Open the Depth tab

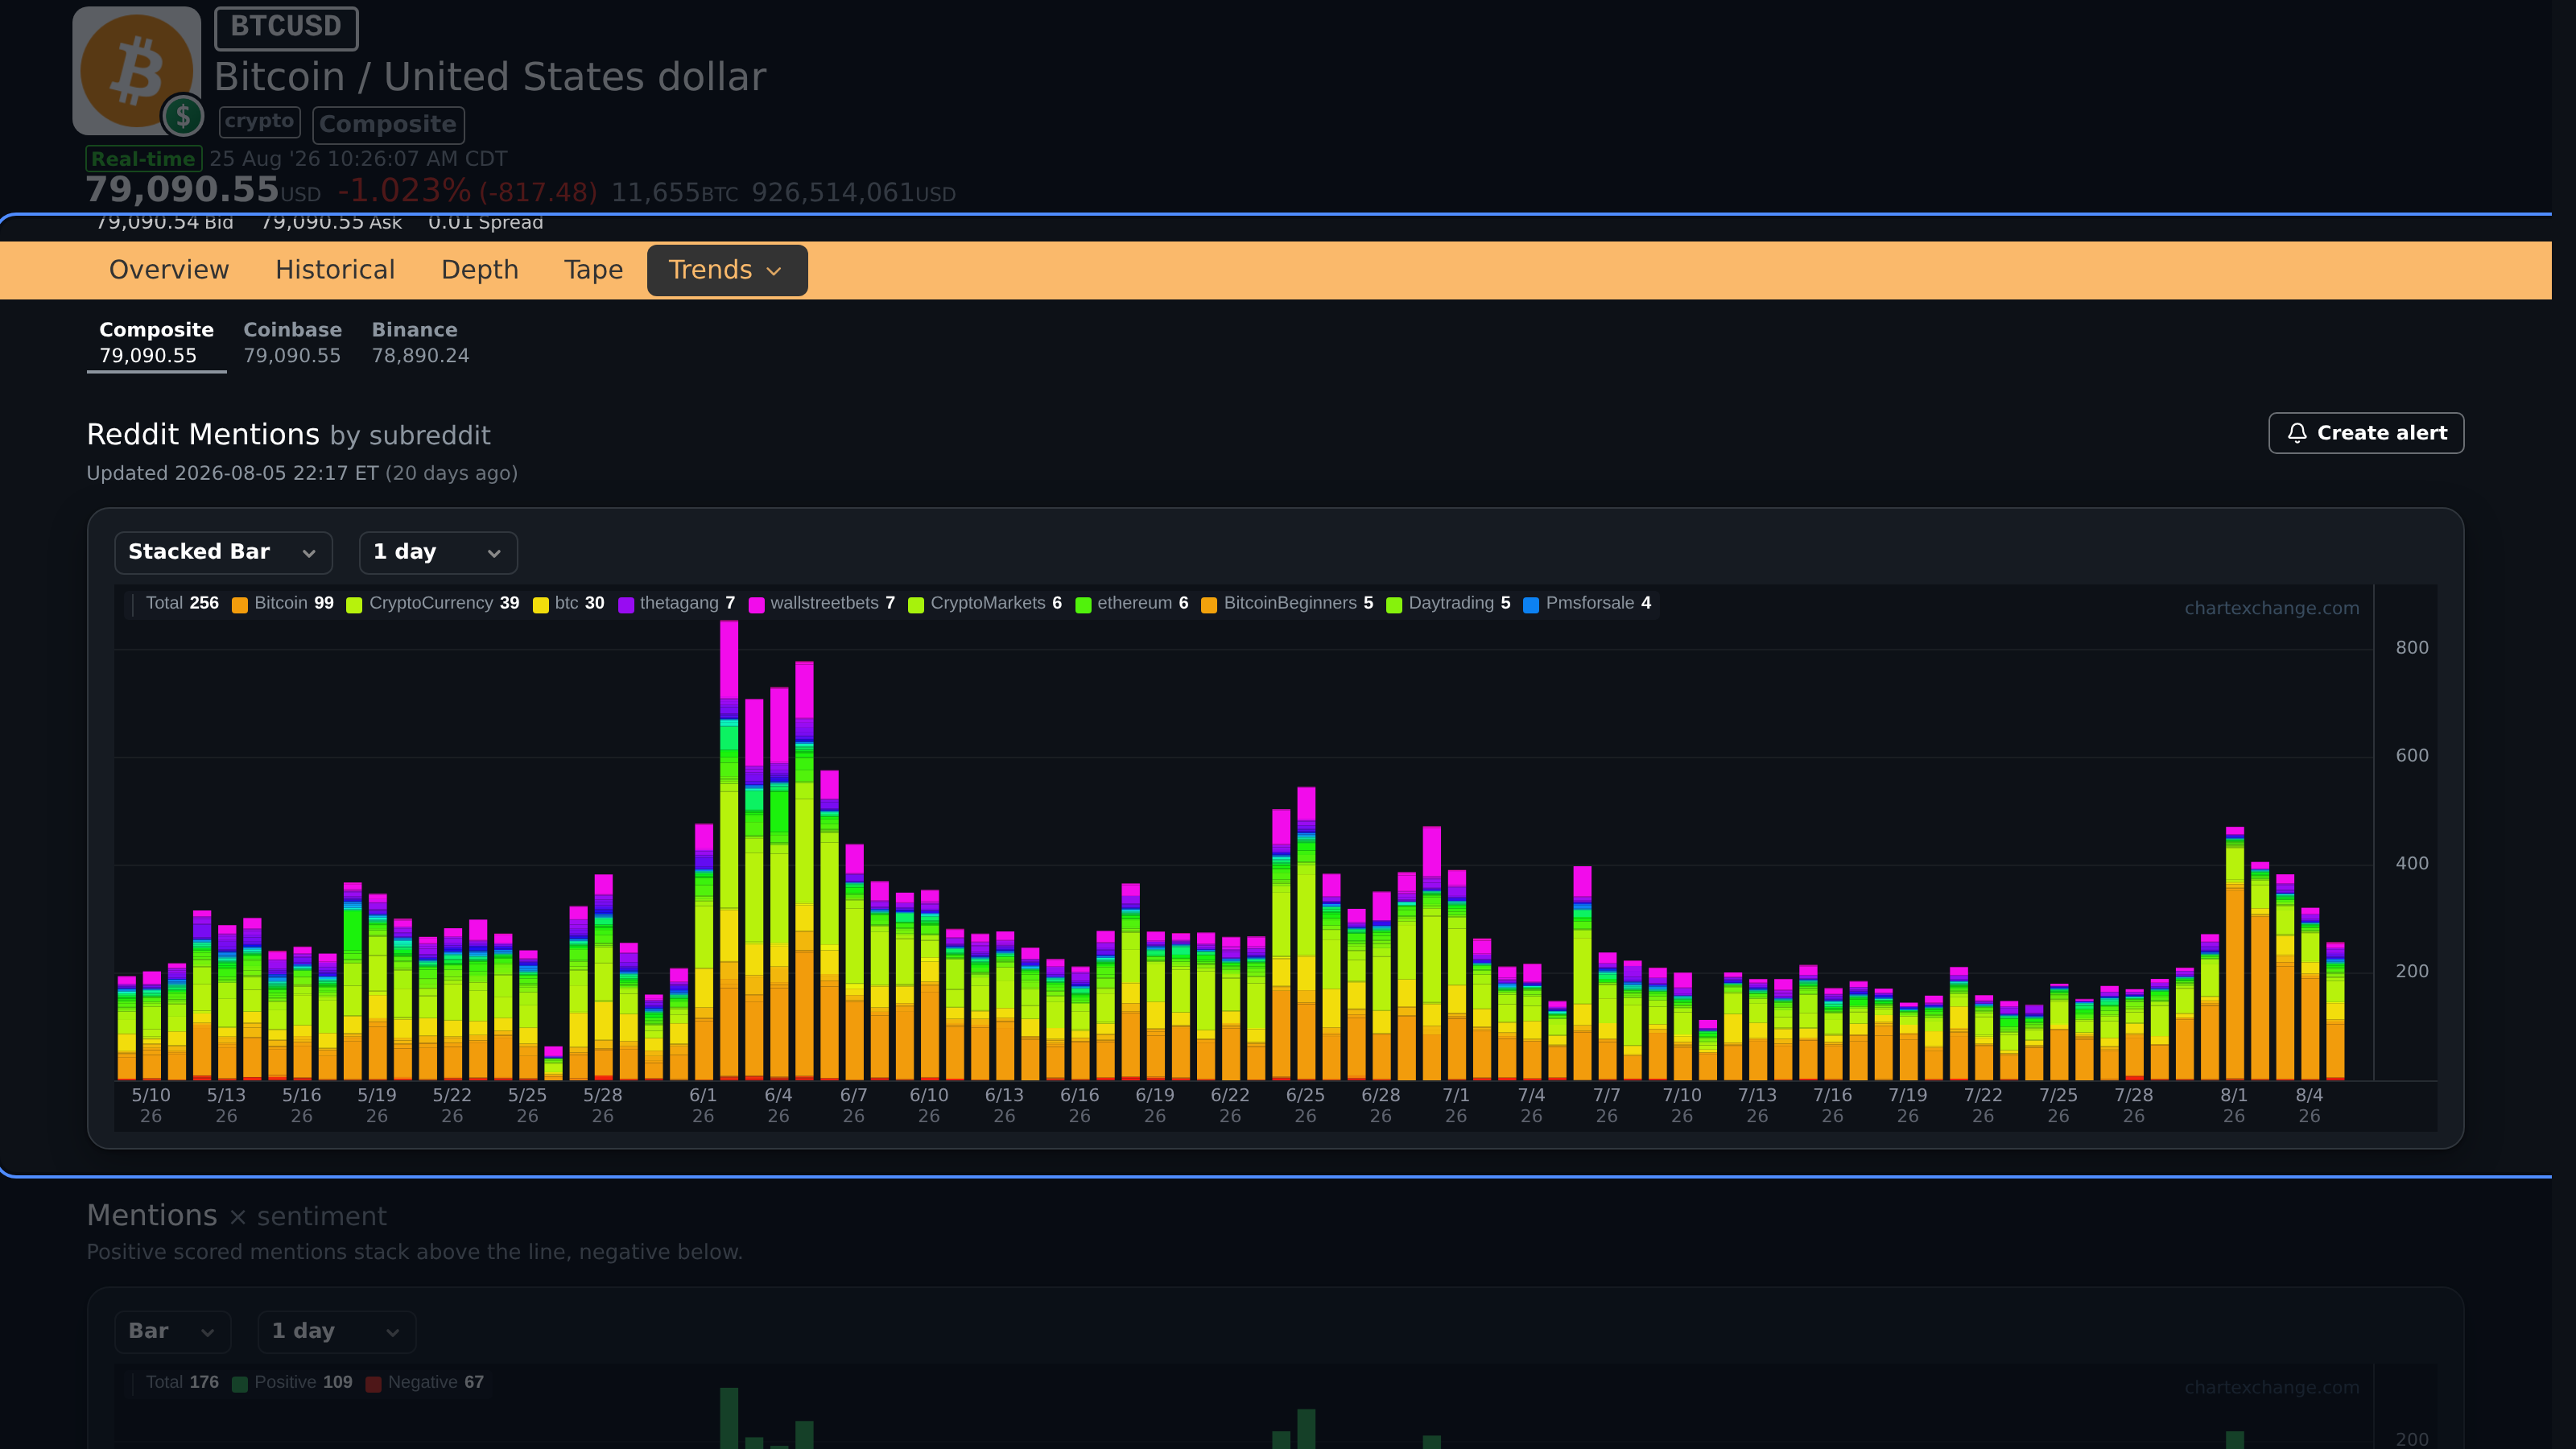coord(480,270)
